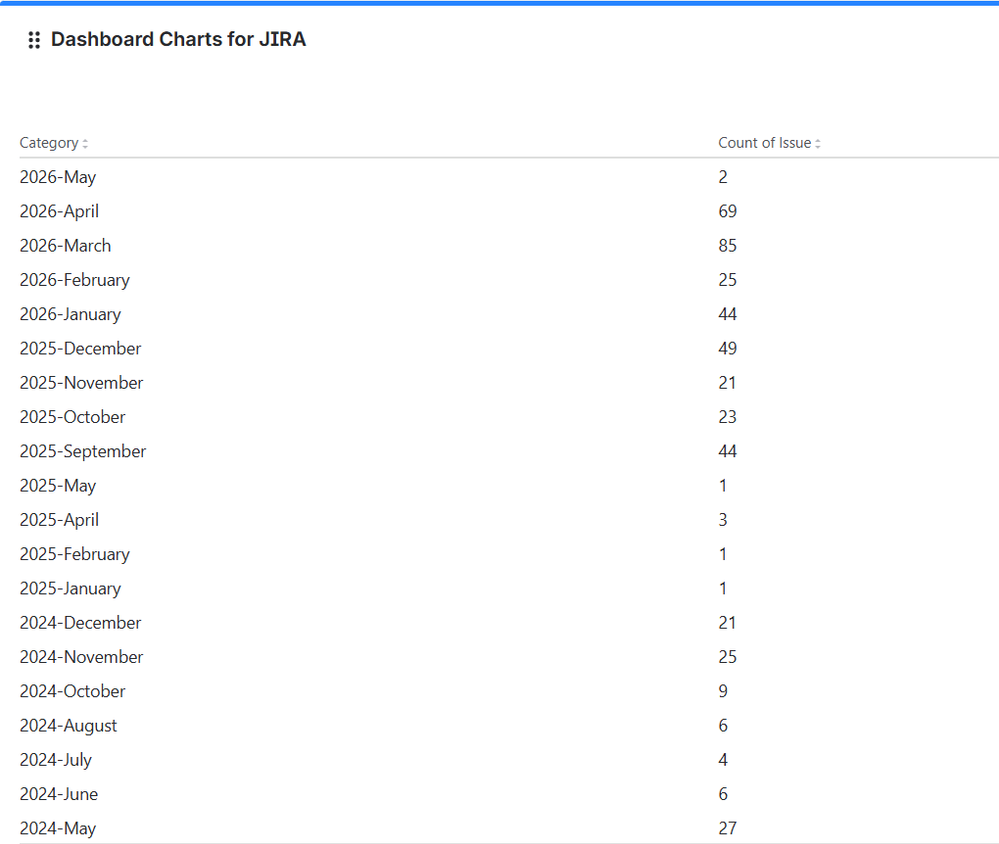
Task: Select the 2026-January category cell
Action: tap(70, 315)
